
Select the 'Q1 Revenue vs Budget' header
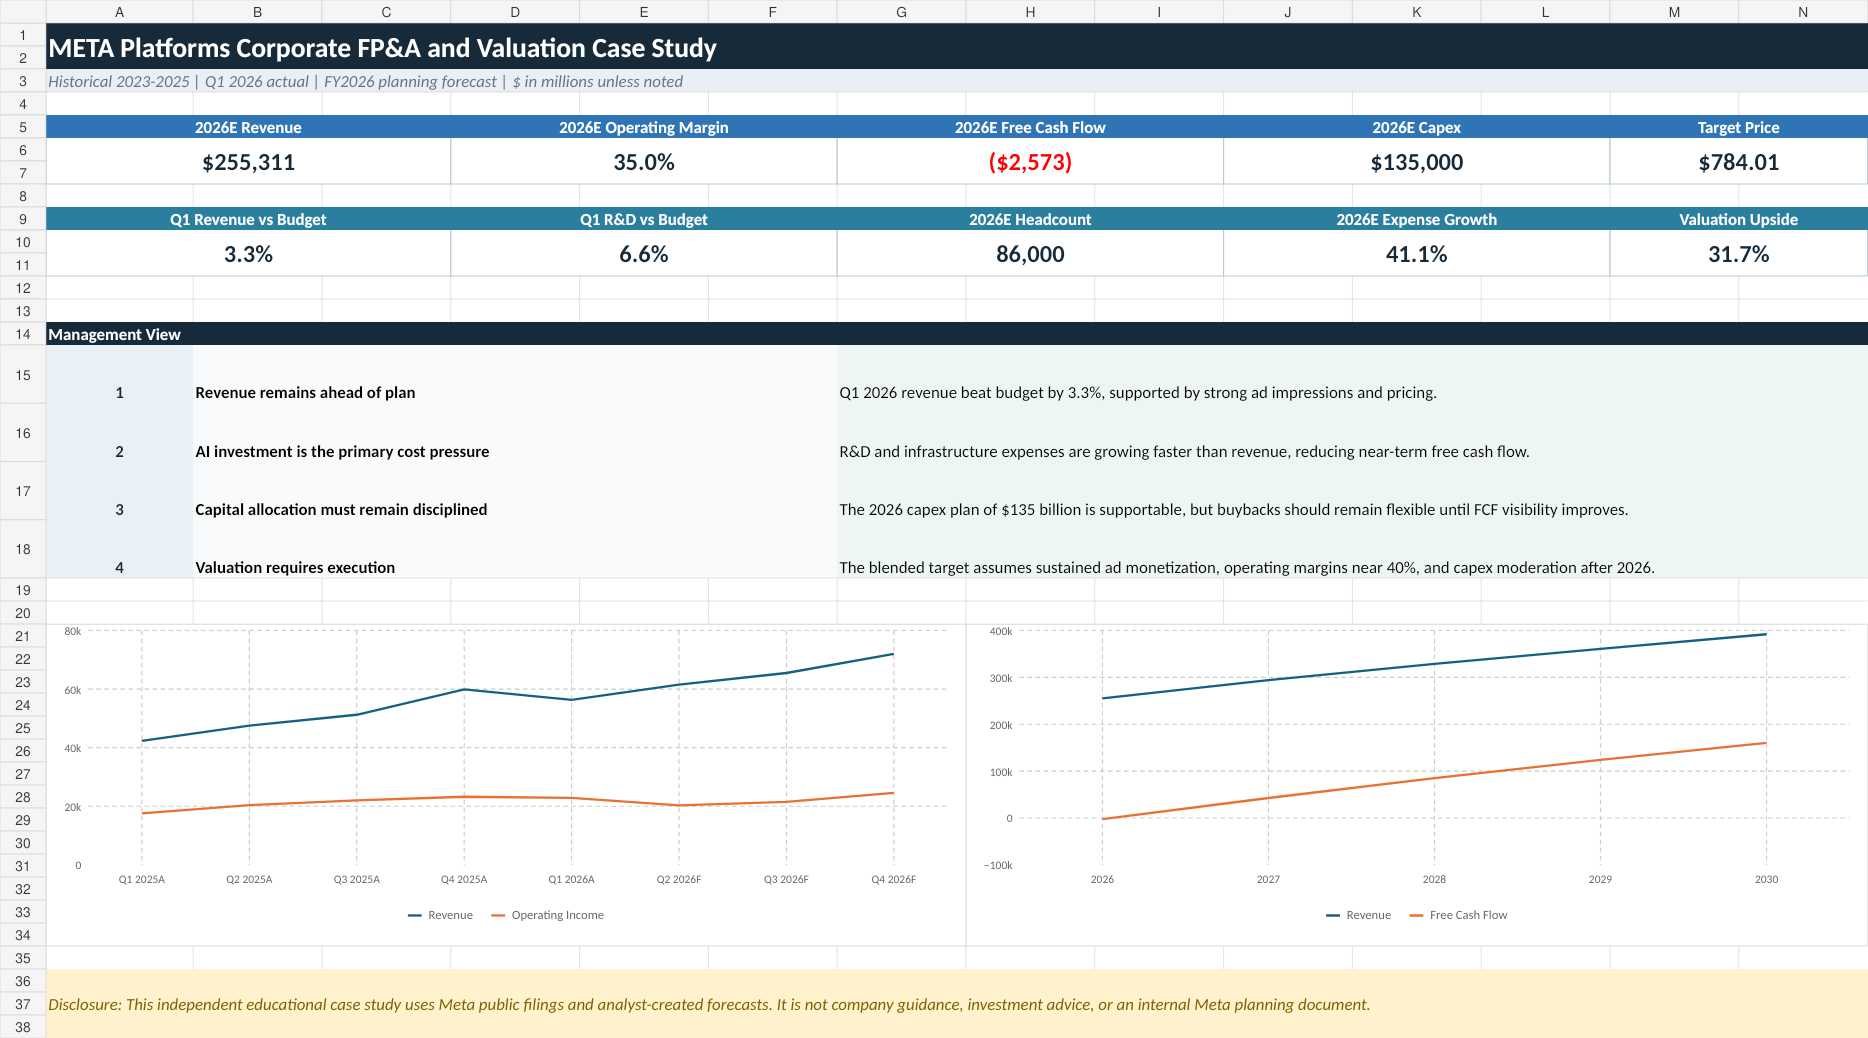click(248, 219)
